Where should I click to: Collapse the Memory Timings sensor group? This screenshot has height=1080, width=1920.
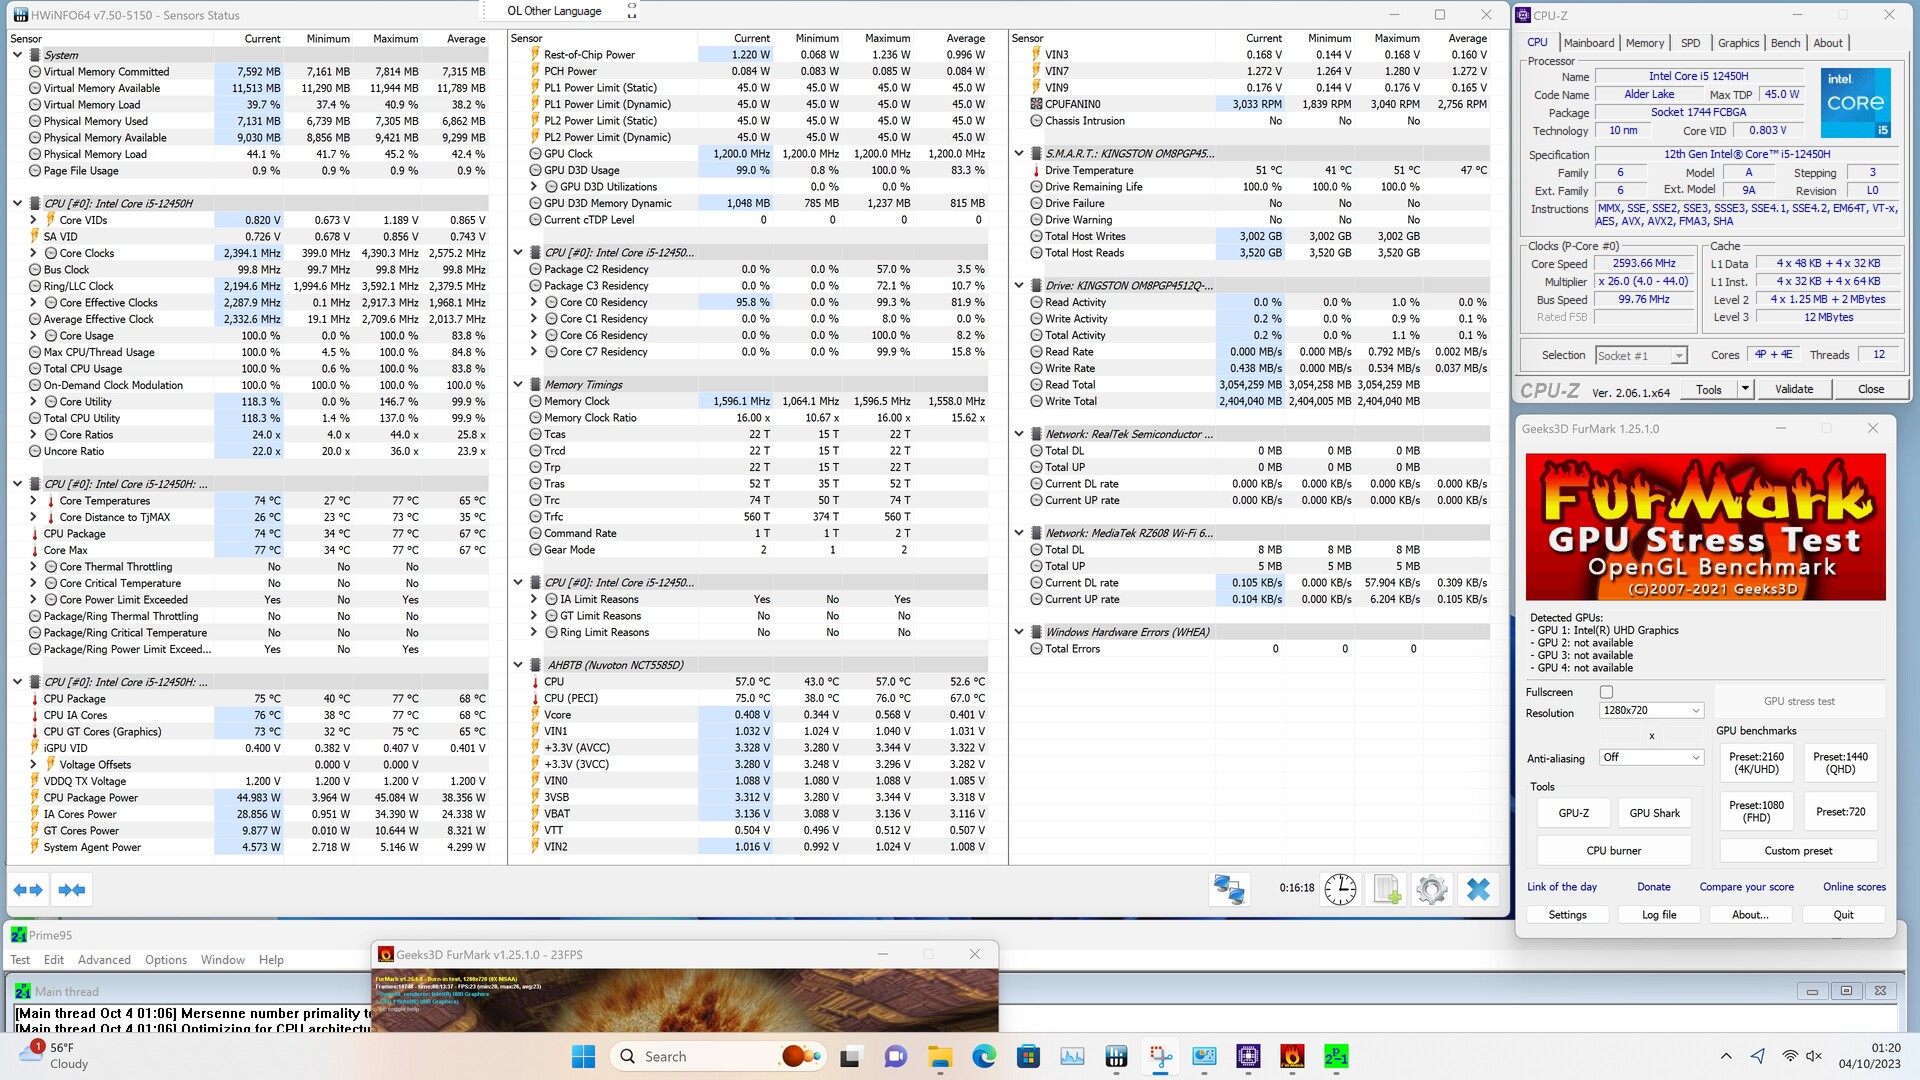coord(518,384)
